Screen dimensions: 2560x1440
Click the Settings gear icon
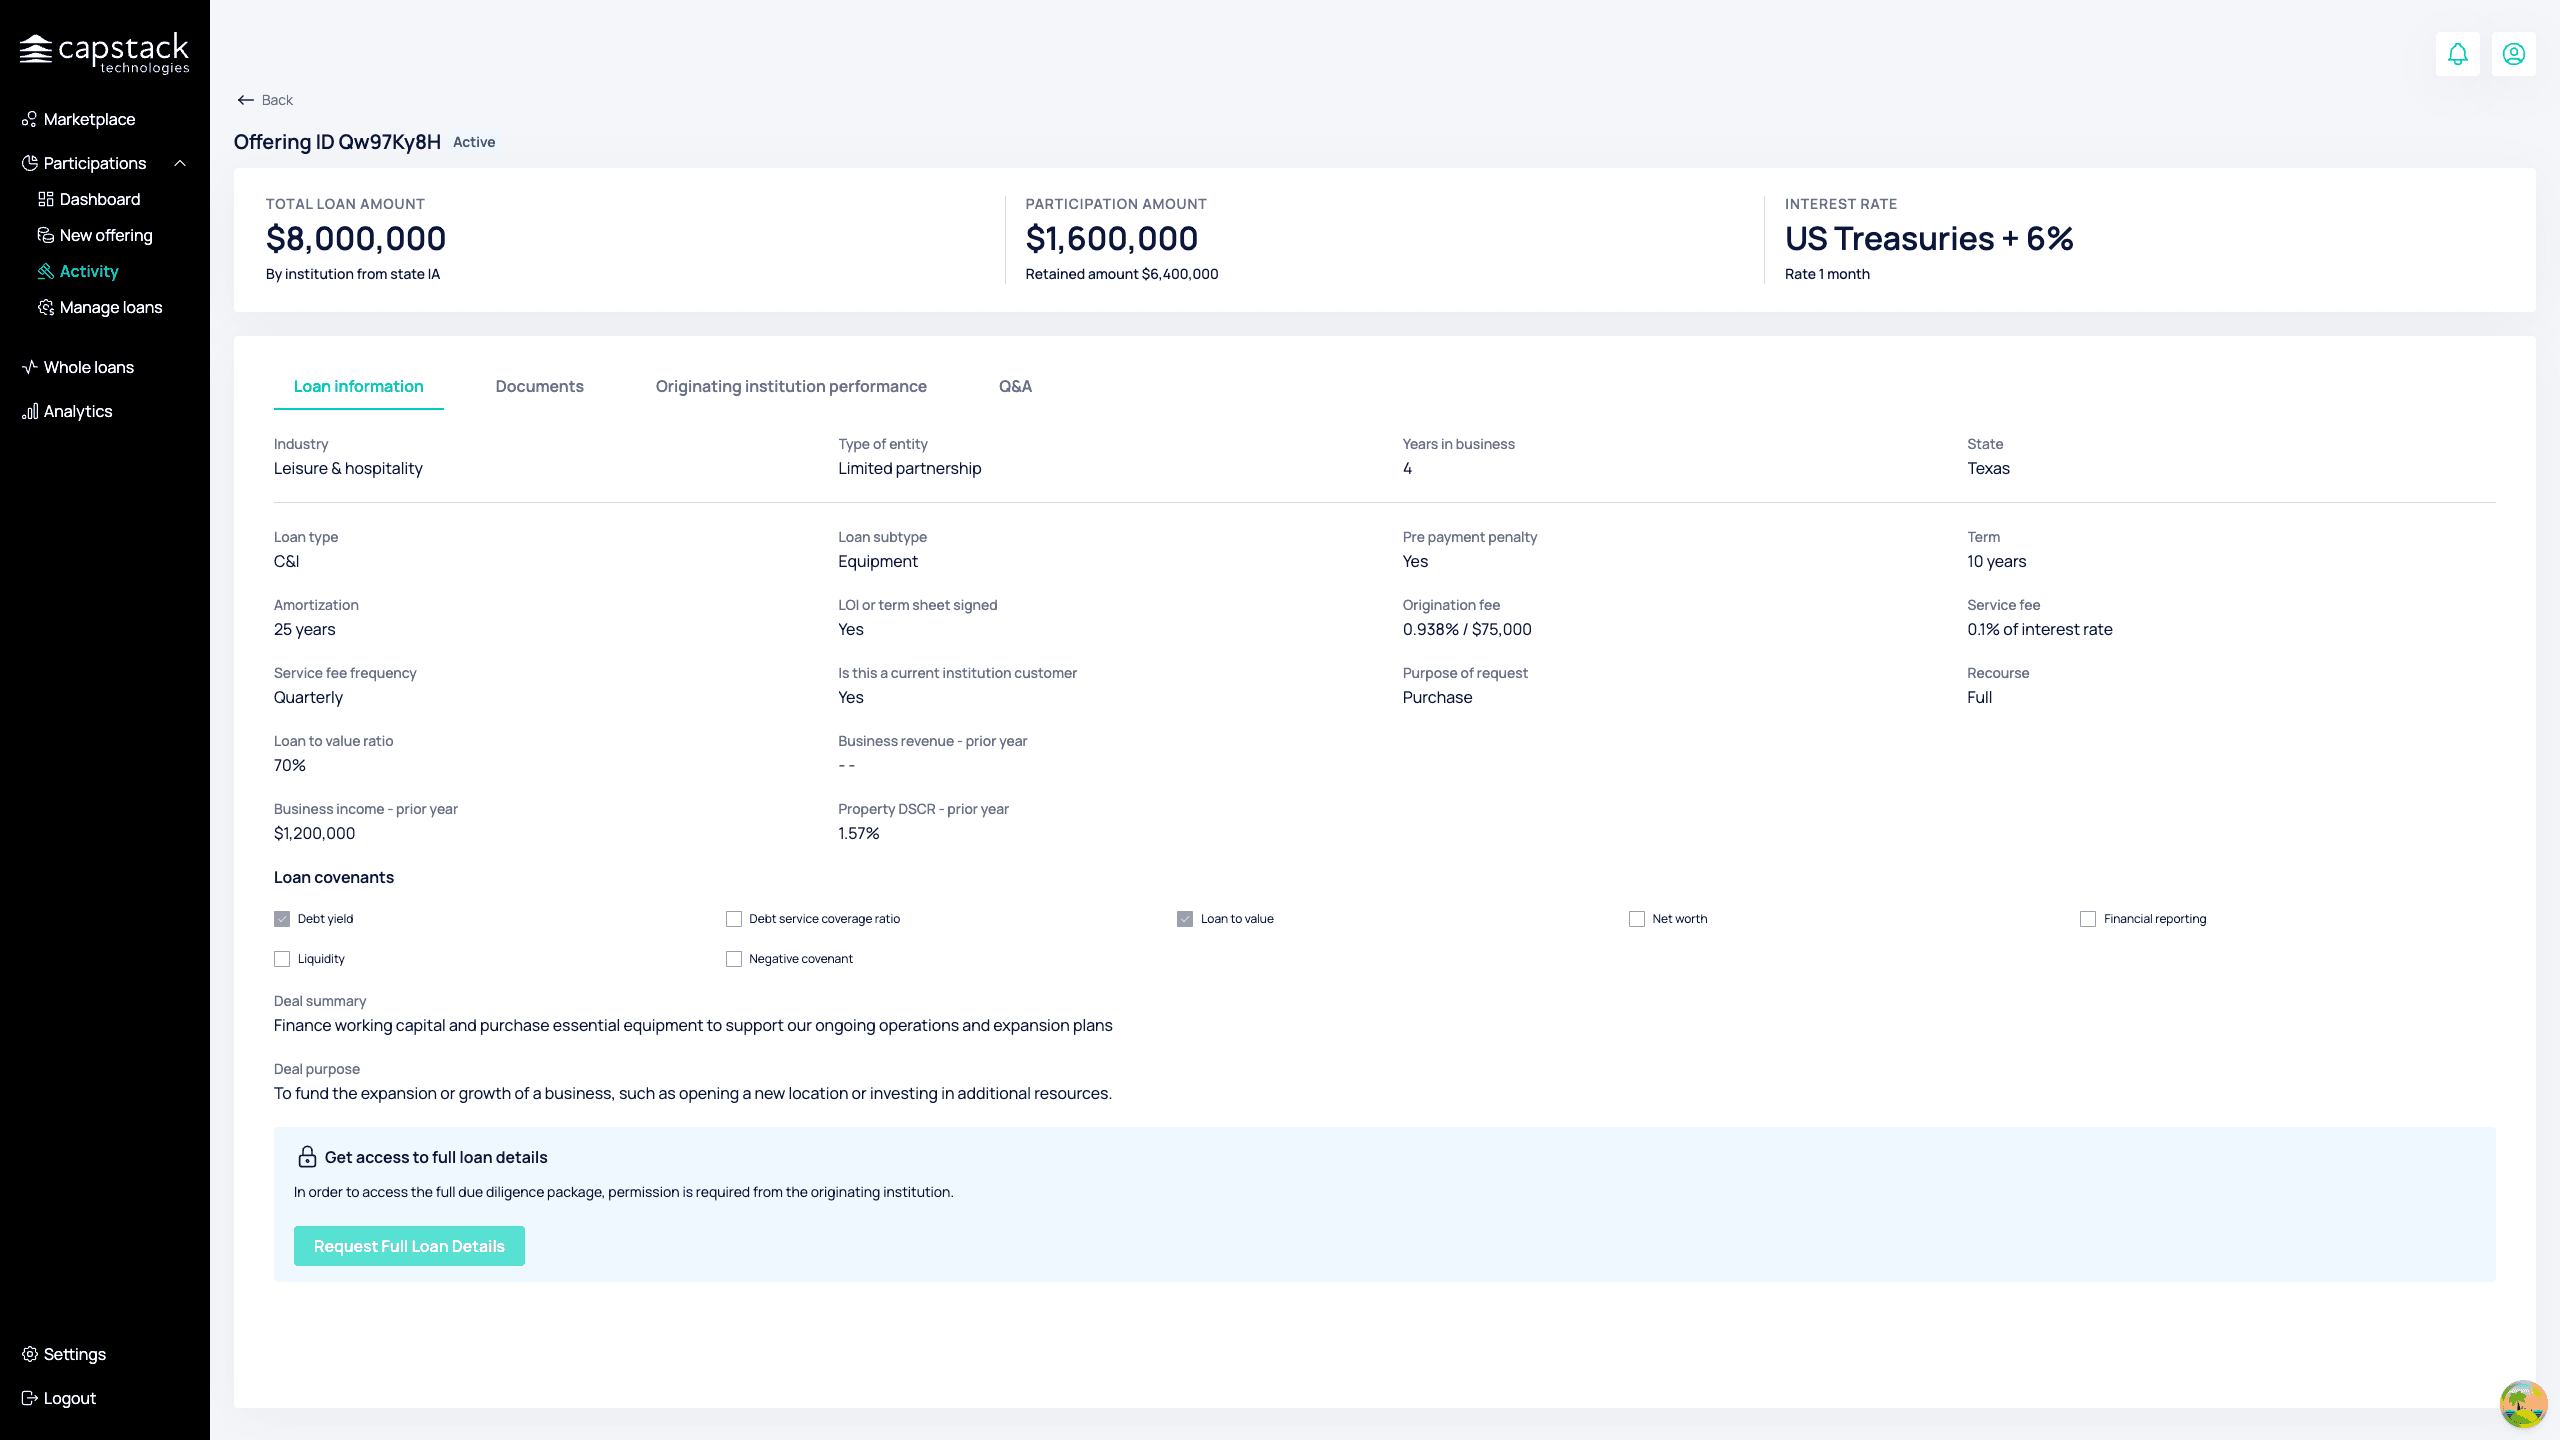point(30,1354)
